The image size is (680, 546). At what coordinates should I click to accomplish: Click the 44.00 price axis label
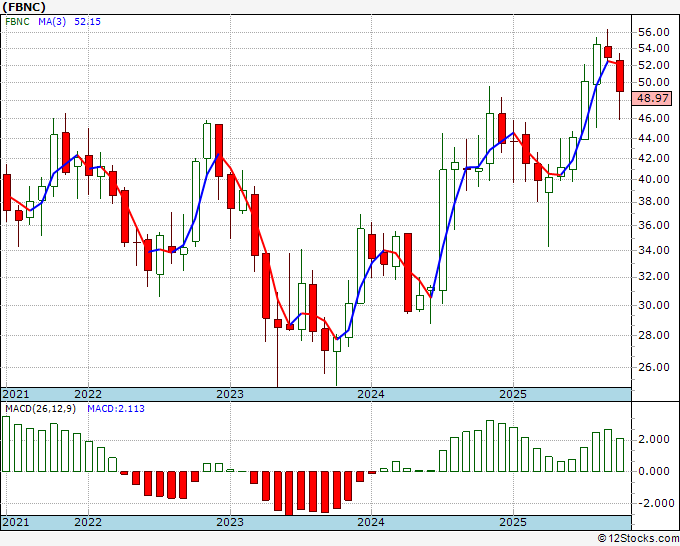coord(653,138)
